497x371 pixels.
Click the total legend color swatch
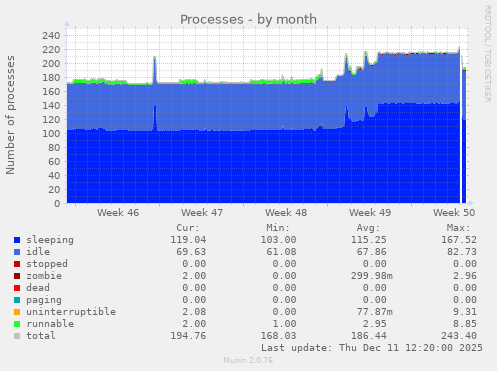tap(17, 336)
